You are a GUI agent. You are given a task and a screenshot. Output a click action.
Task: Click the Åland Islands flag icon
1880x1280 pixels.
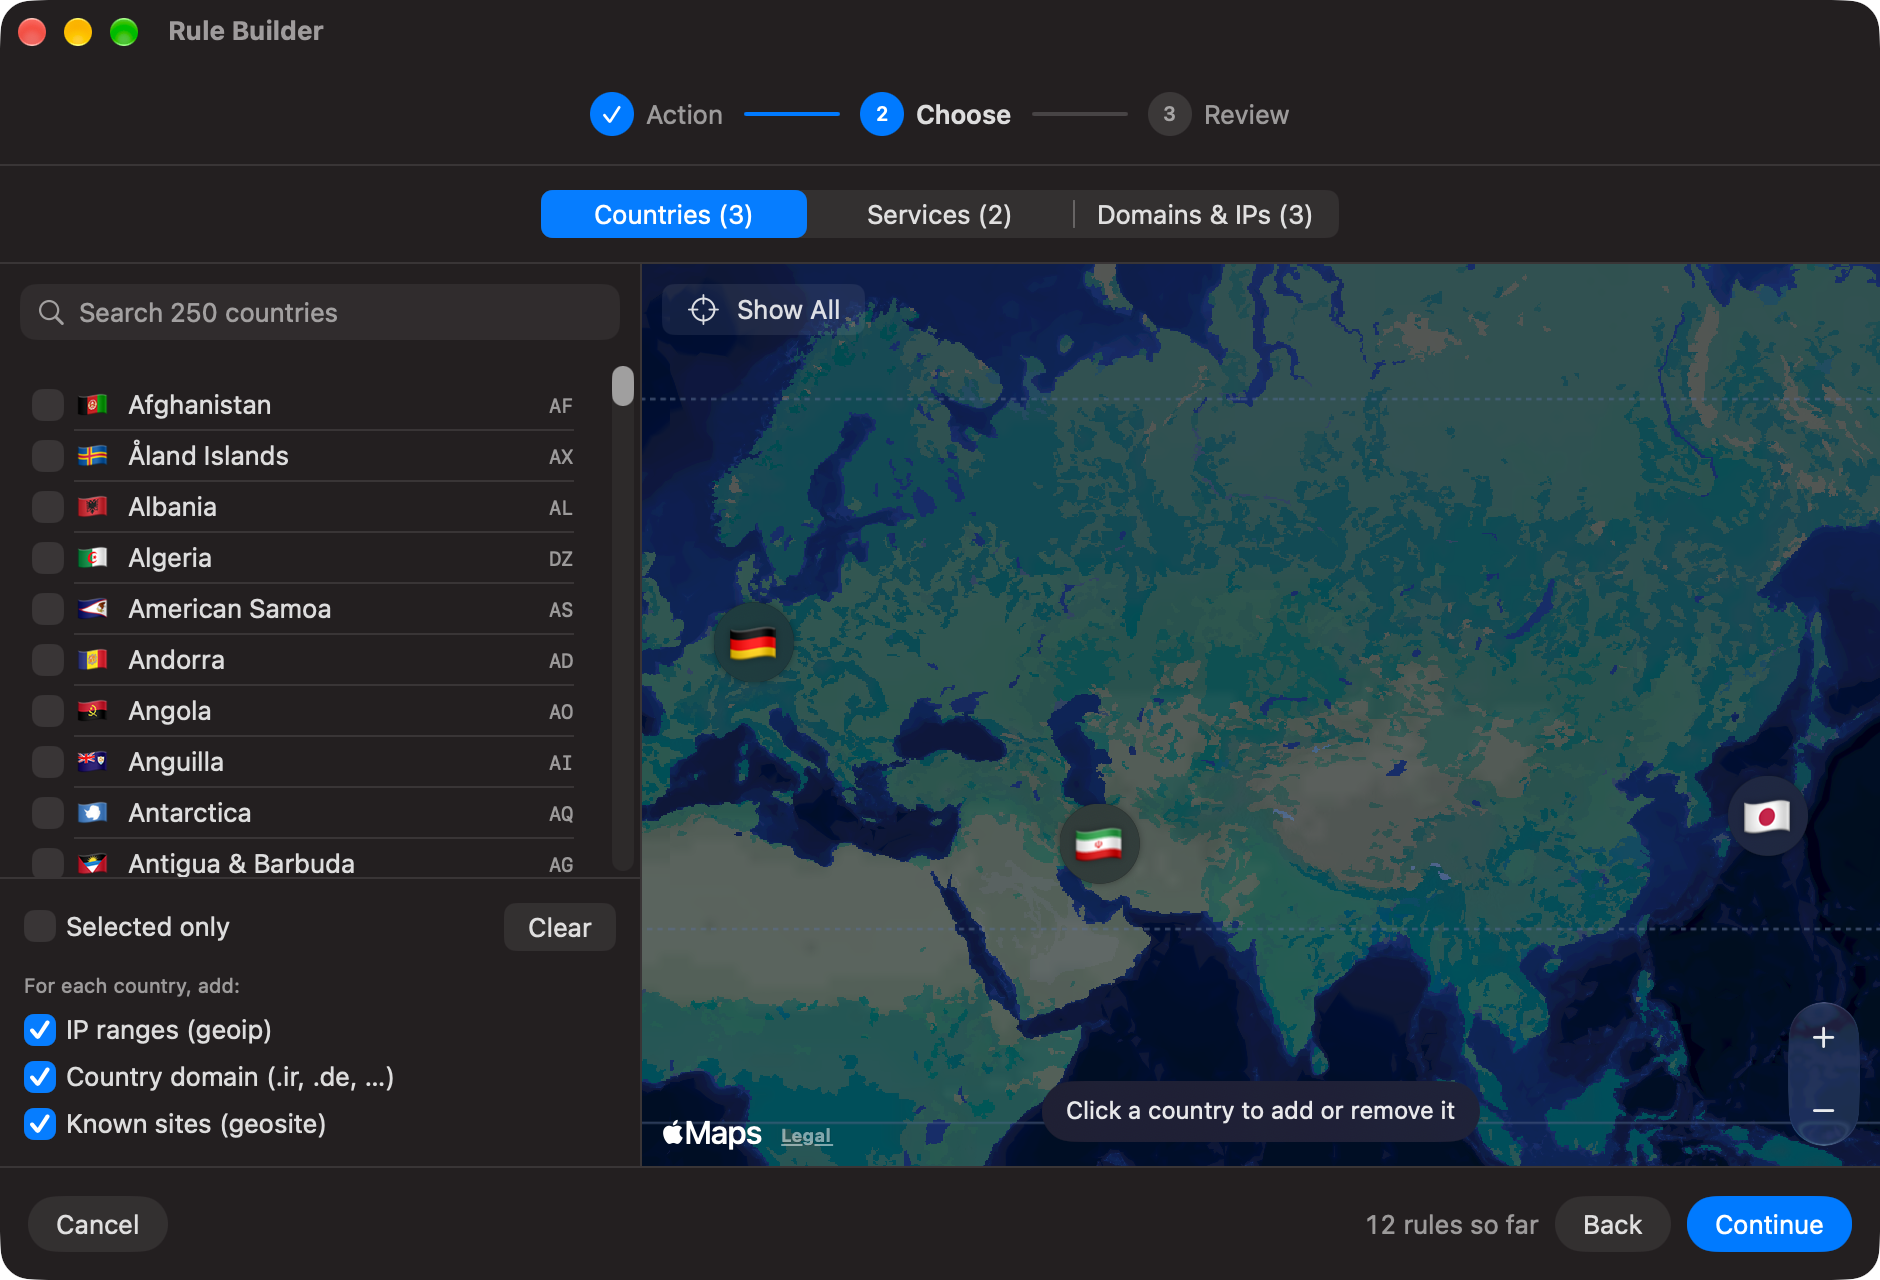click(93, 456)
